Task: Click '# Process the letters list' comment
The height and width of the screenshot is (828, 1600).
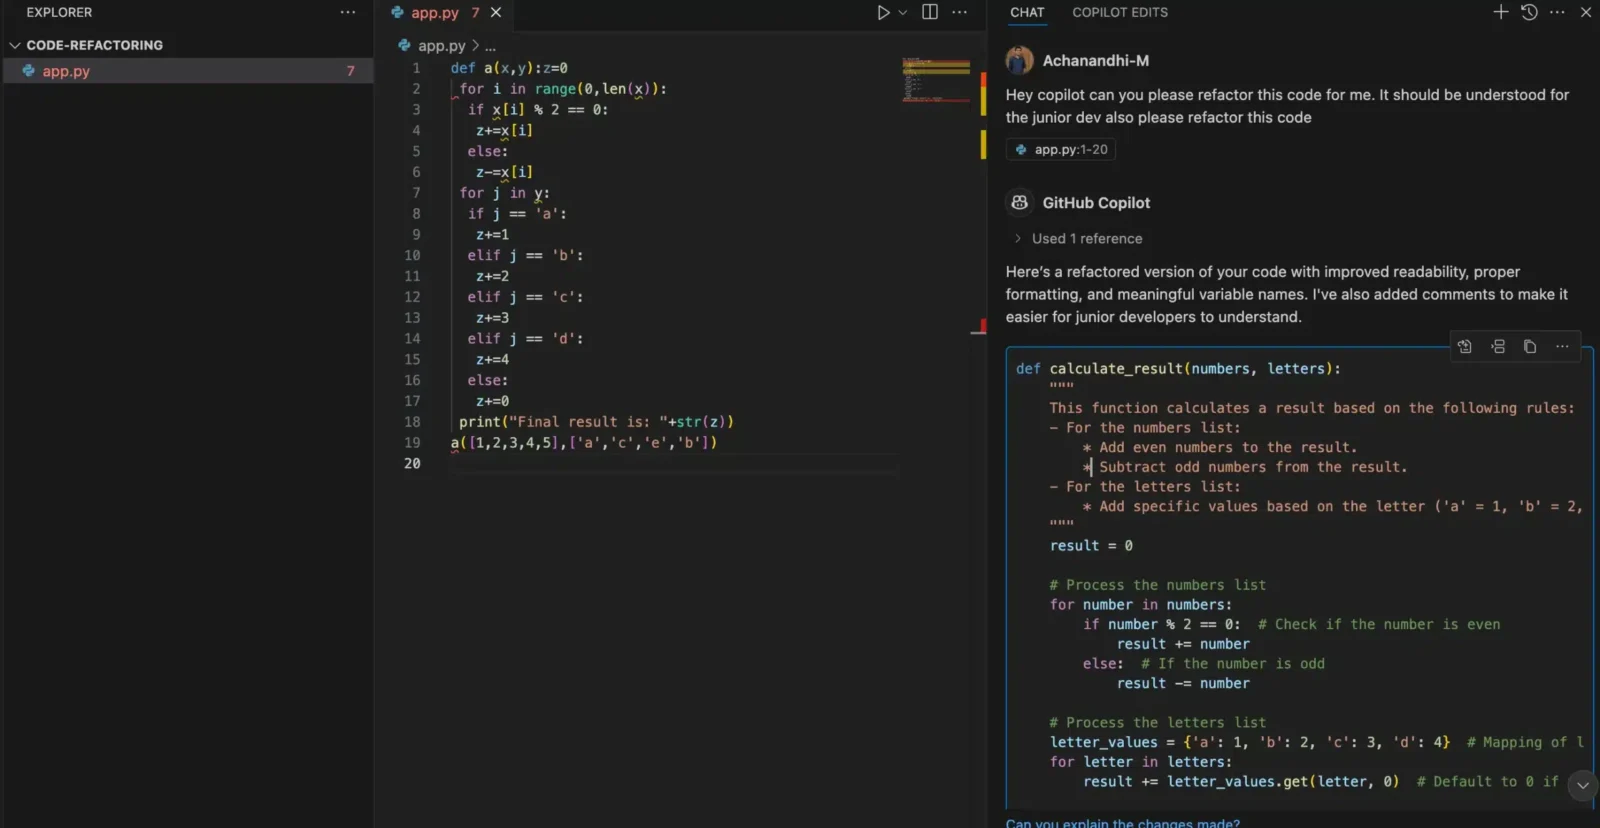Action: tap(1157, 722)
